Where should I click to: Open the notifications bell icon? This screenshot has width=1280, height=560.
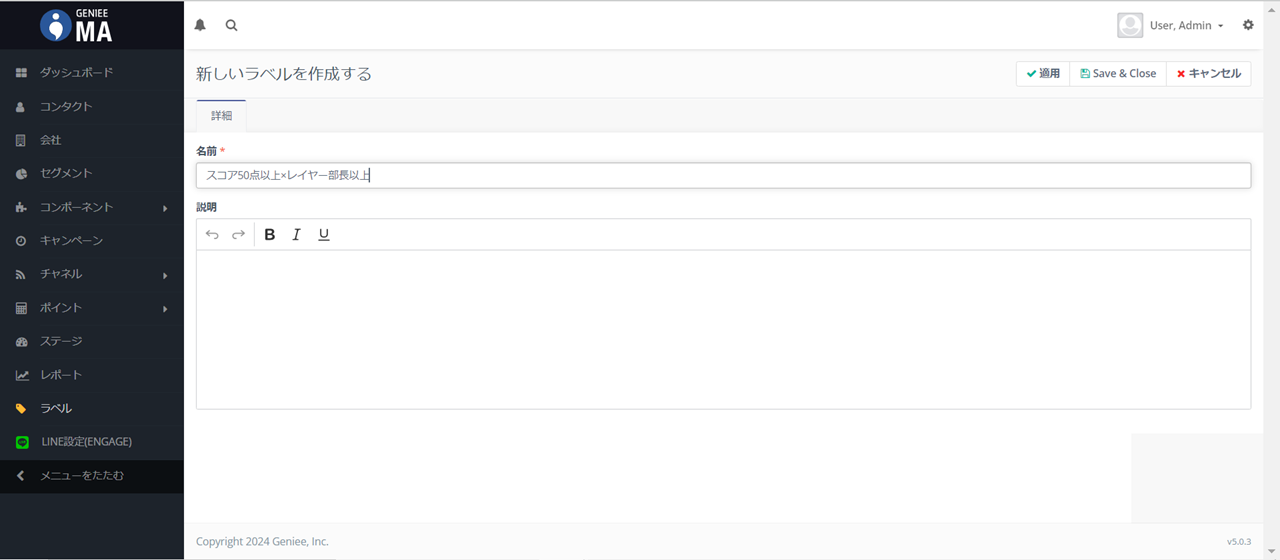[200, 25]
